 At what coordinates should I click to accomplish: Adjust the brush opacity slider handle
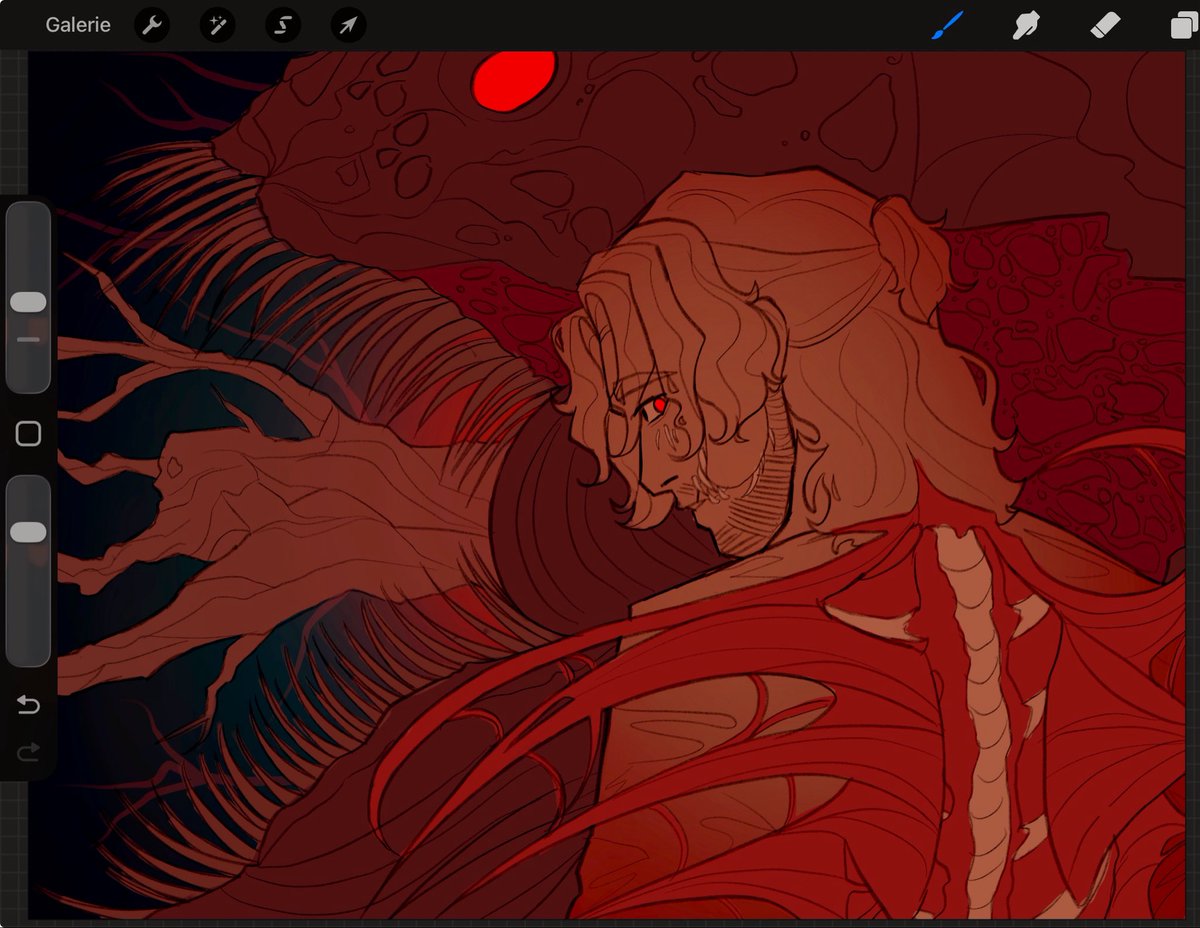point(28,532)
